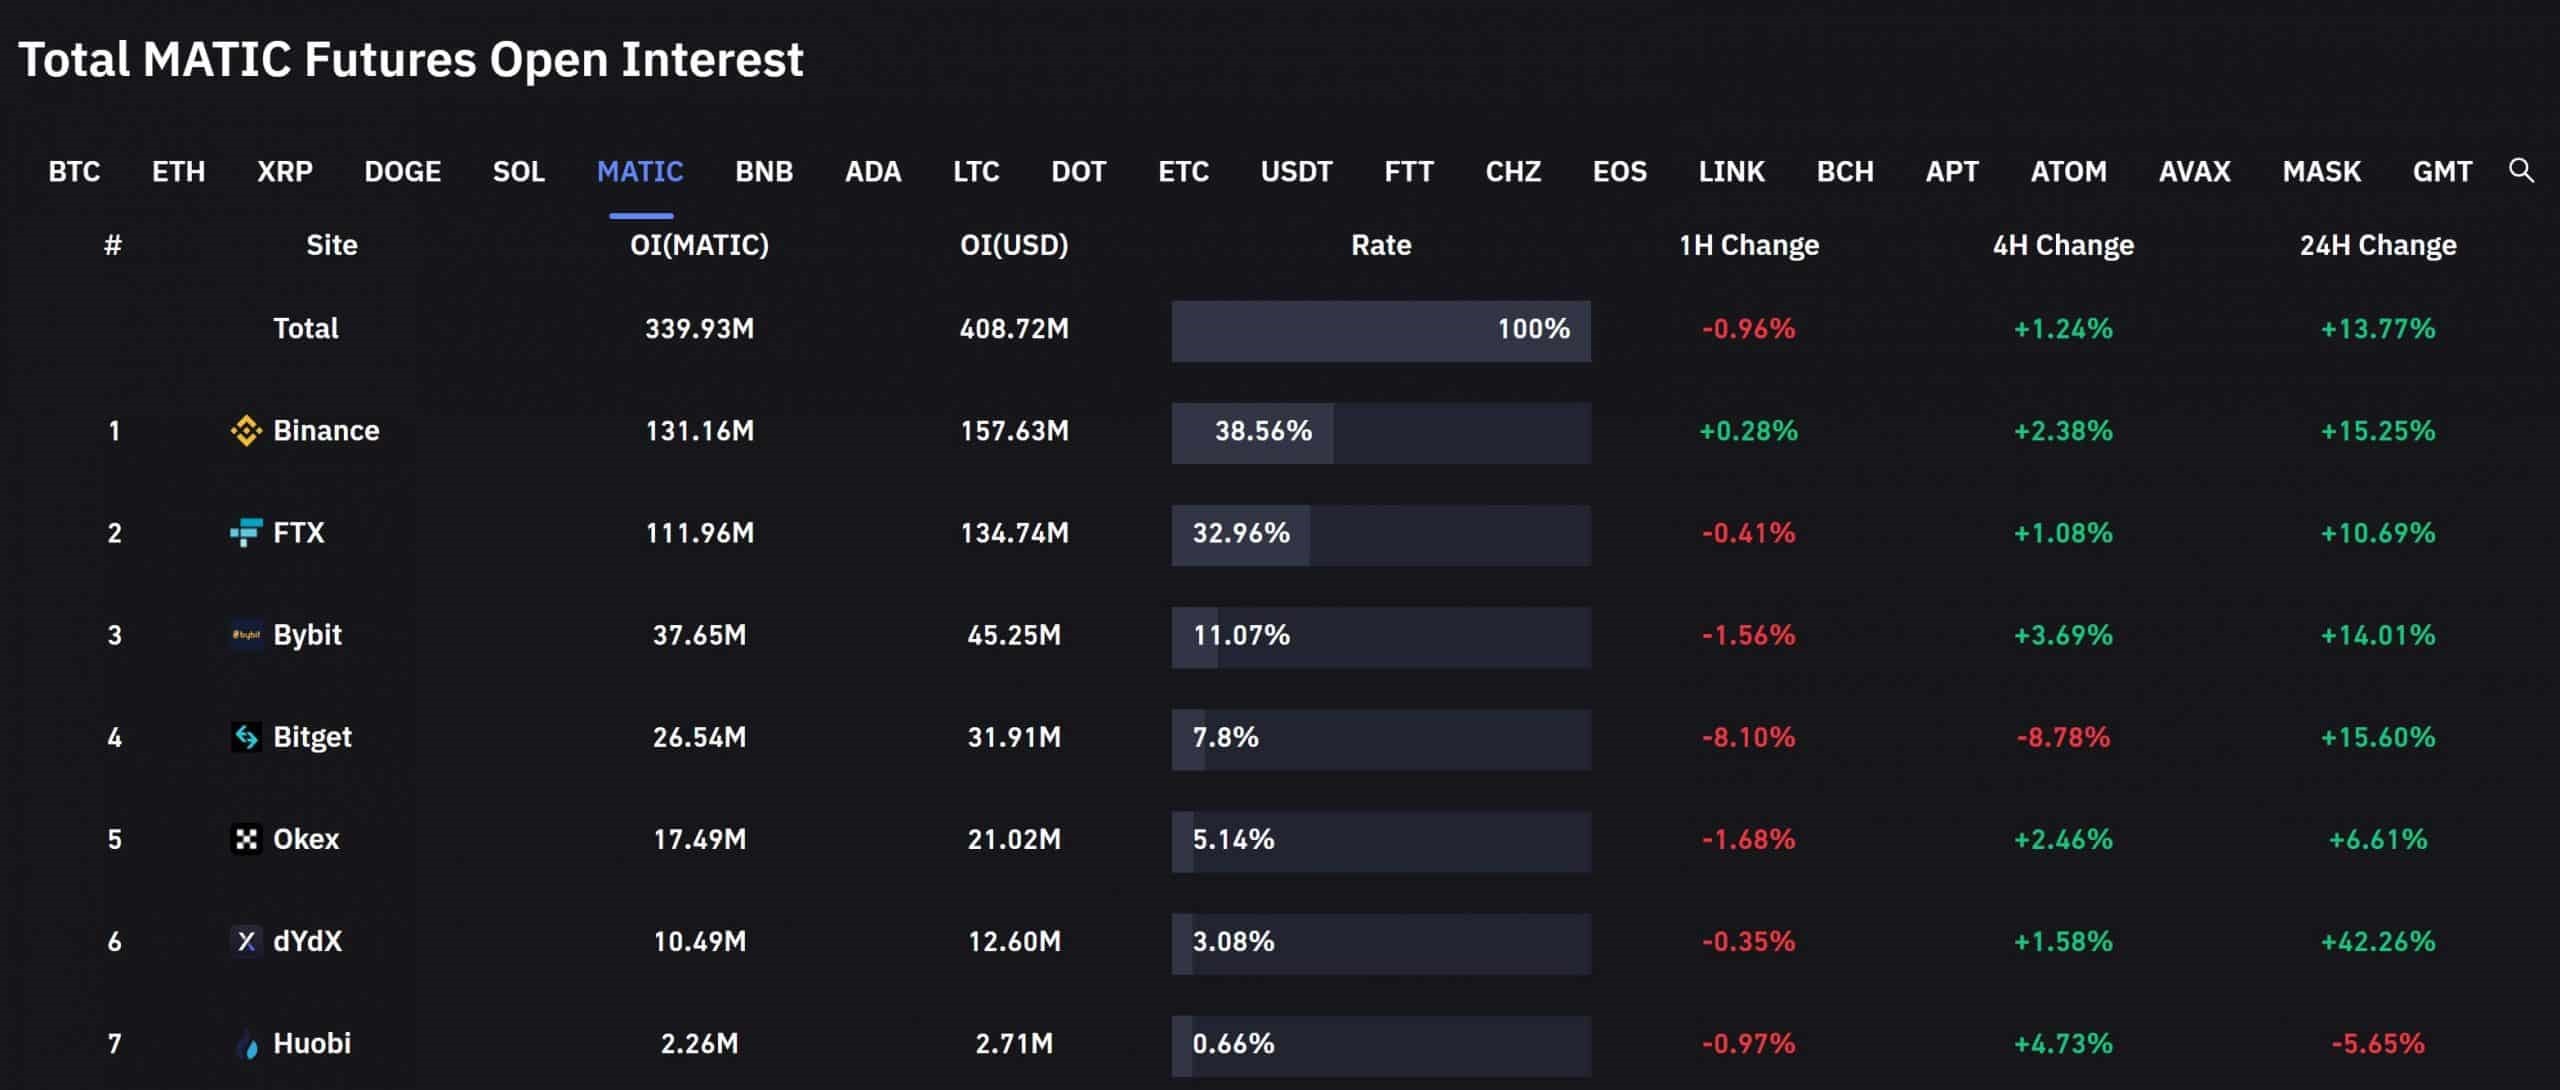This screenshot has width=2560, height=1090.
Task: Switch to the FTT tab
Action: click(1408, 172)
